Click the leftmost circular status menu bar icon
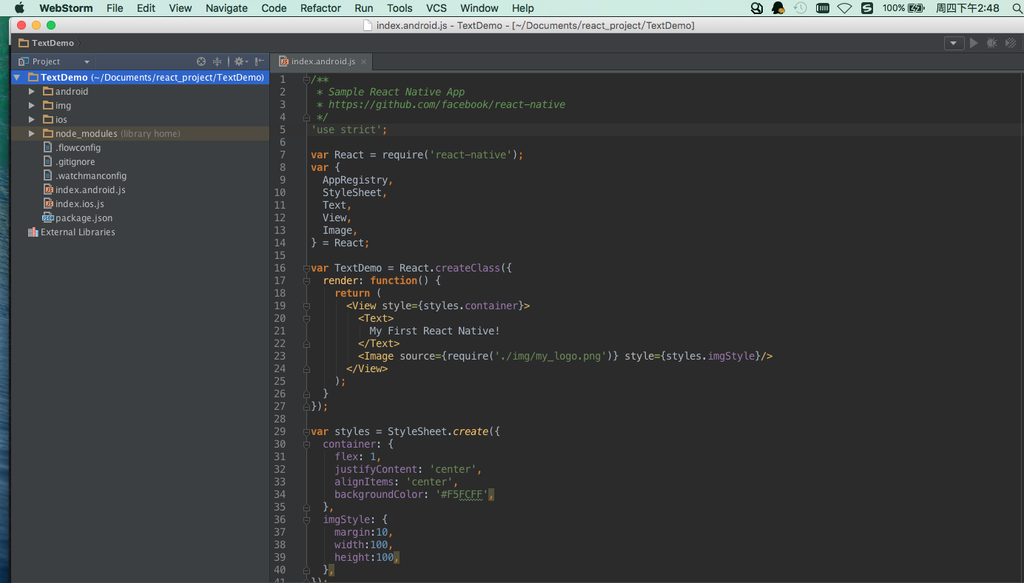Image resolution: width=1024 pixels, height=583 pixels. pos(756,8)
